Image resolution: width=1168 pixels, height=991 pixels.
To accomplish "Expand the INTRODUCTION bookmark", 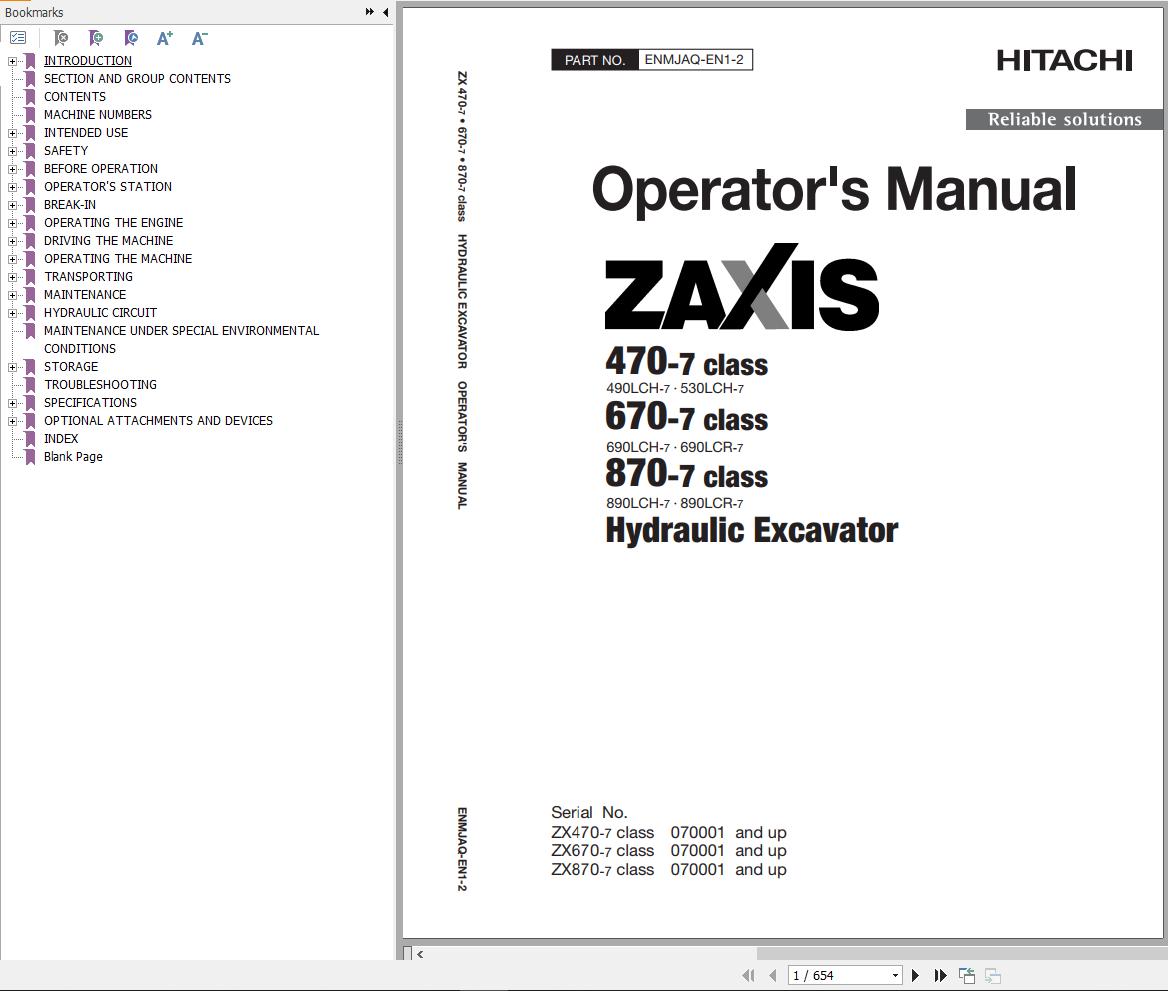I will [x=12, y=61].
